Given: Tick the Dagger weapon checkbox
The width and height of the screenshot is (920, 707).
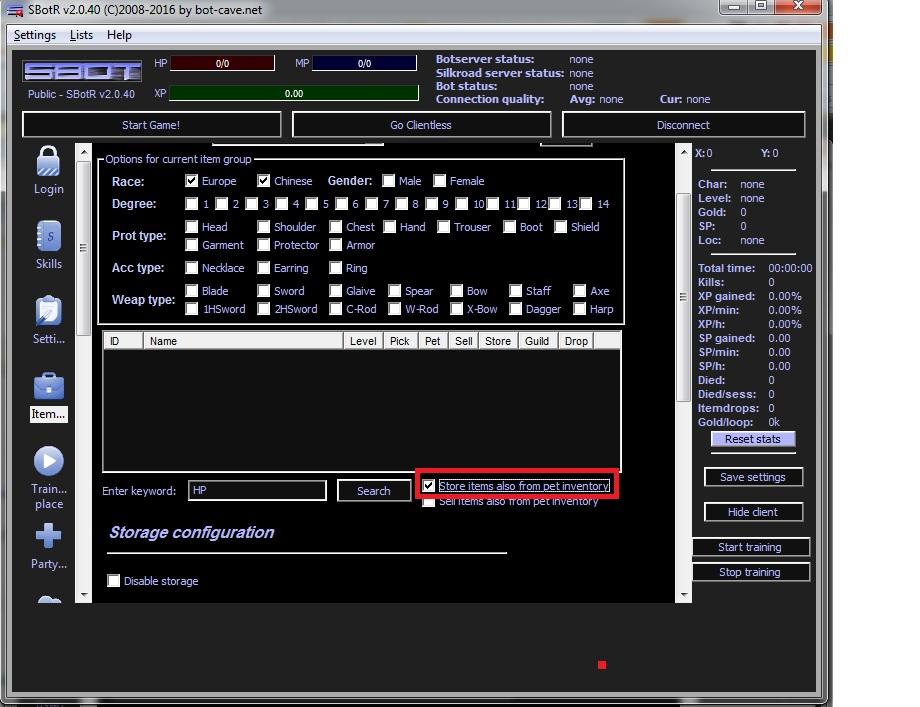Looking at the screenshot, I should click(x=515, y=309).
